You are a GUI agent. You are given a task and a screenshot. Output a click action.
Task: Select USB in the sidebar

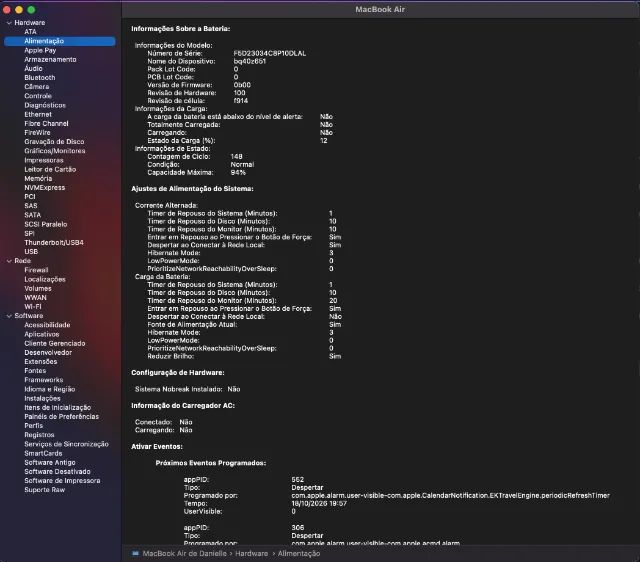tap(31, 251)
